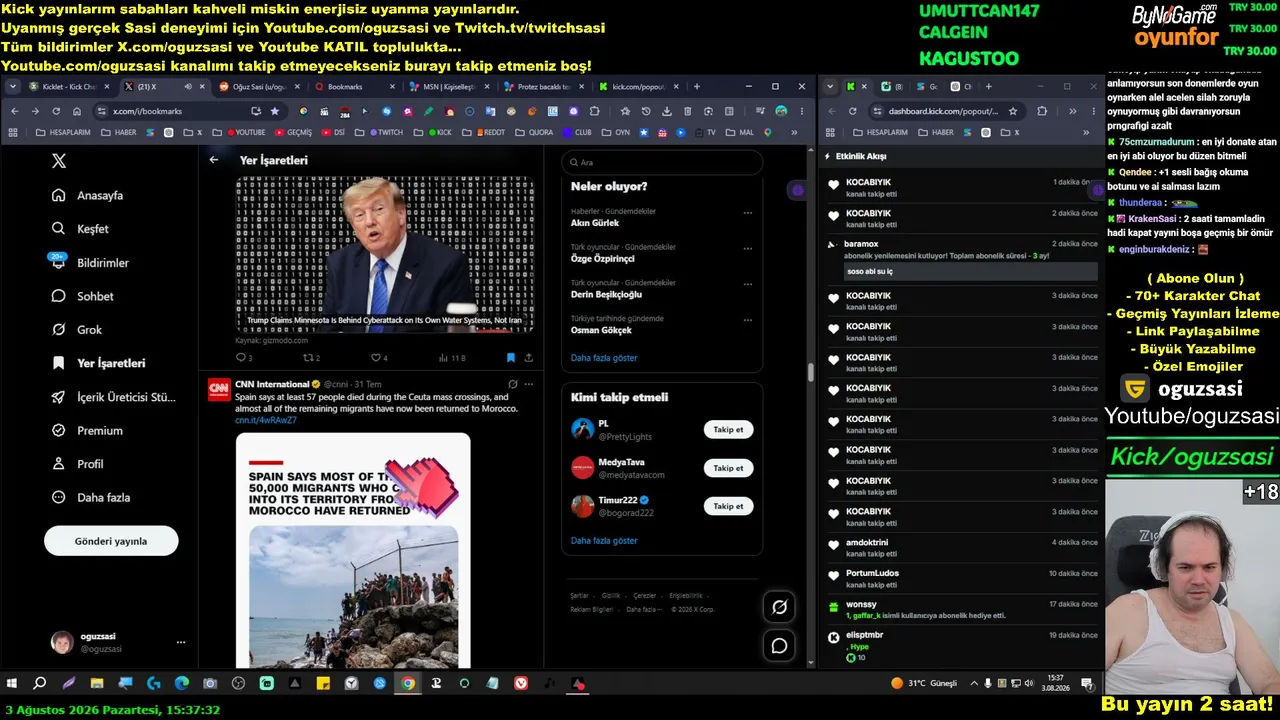The height and width of the screenshot is (720, 1280).
Task: Follow PL @PrettyLights with Takip et
Action: click(729, 430)
